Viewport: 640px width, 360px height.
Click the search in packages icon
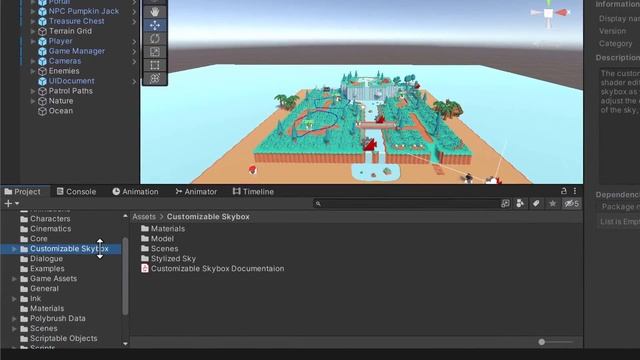[505, 203]
